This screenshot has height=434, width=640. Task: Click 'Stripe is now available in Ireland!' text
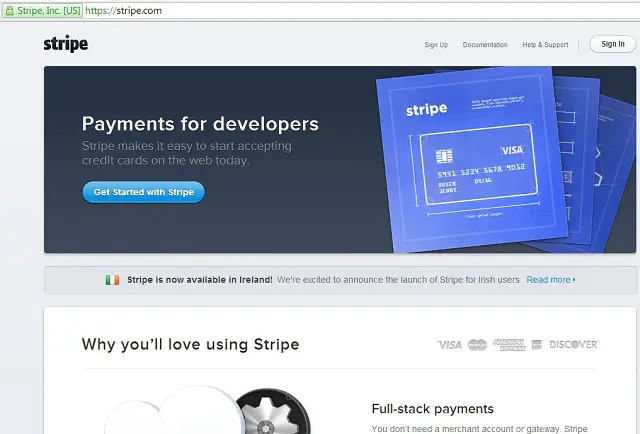click(200, 280)
